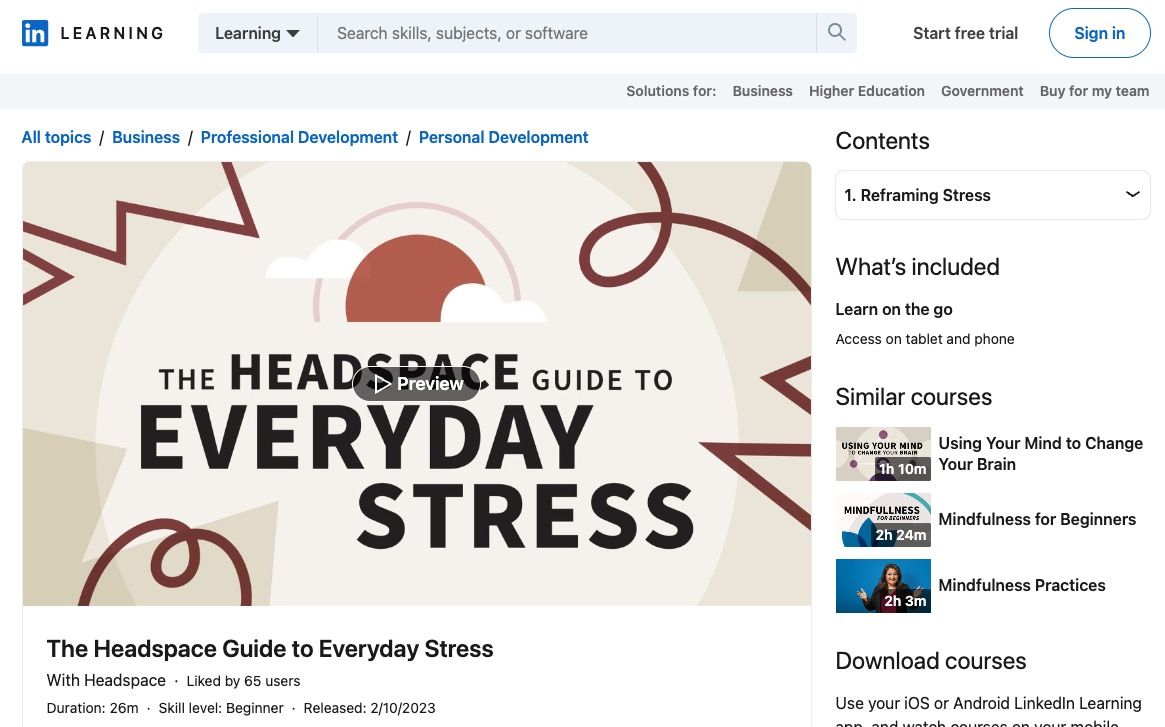Open Professional Development breadcrumb
1165x727 pixels.
pos(299,137)
